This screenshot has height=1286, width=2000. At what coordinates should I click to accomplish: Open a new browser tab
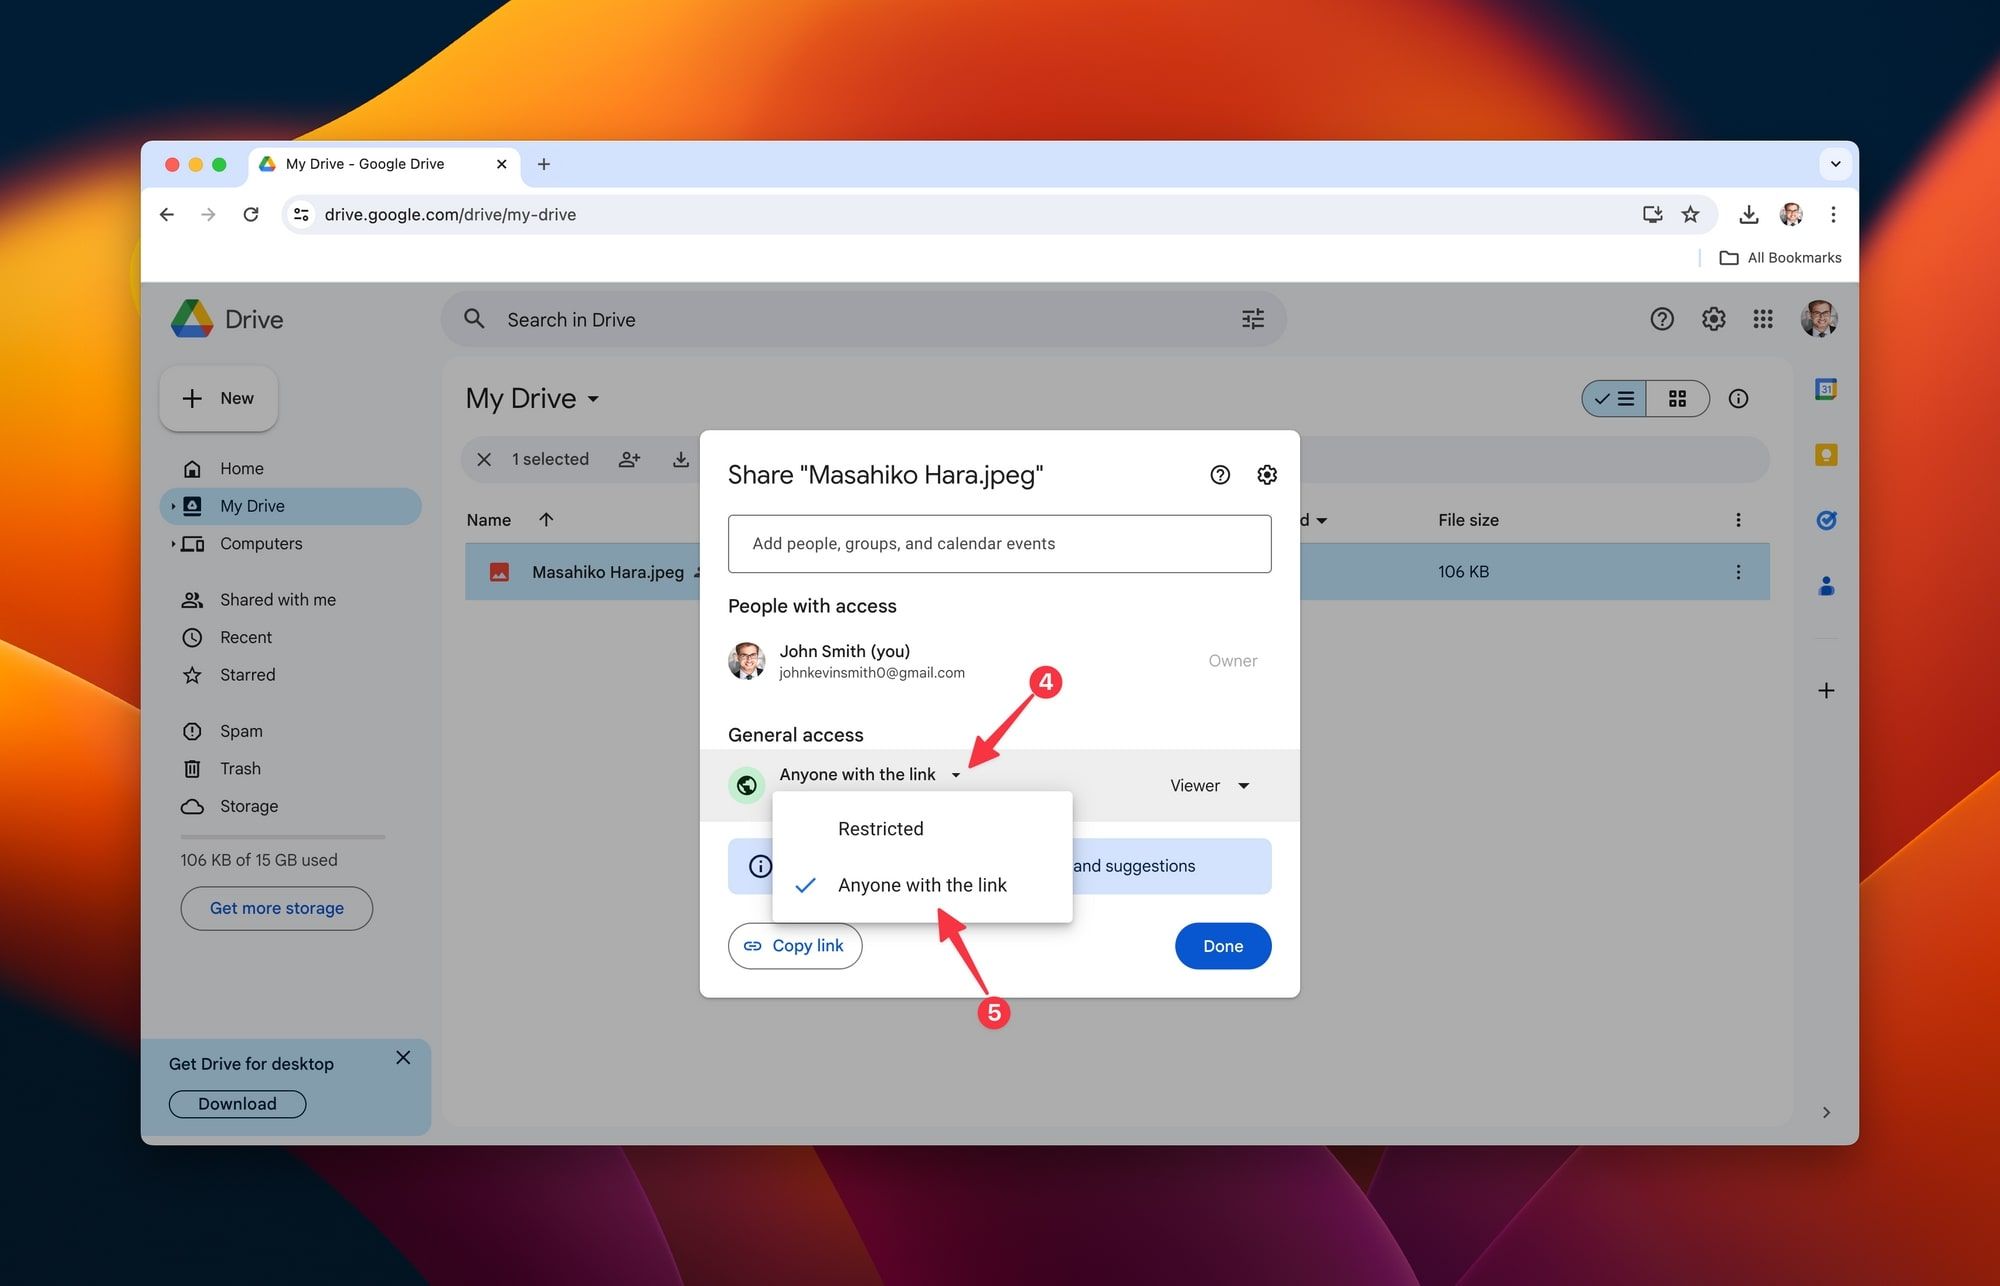coord(544,164)
